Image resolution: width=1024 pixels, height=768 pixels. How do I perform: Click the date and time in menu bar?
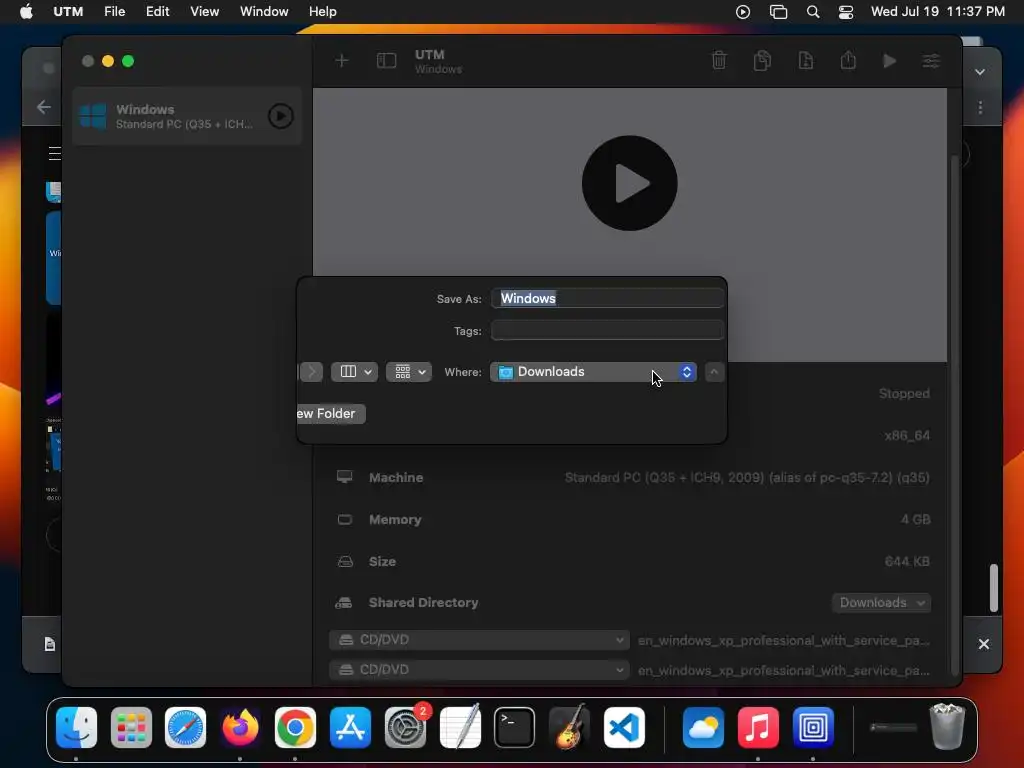938,12
